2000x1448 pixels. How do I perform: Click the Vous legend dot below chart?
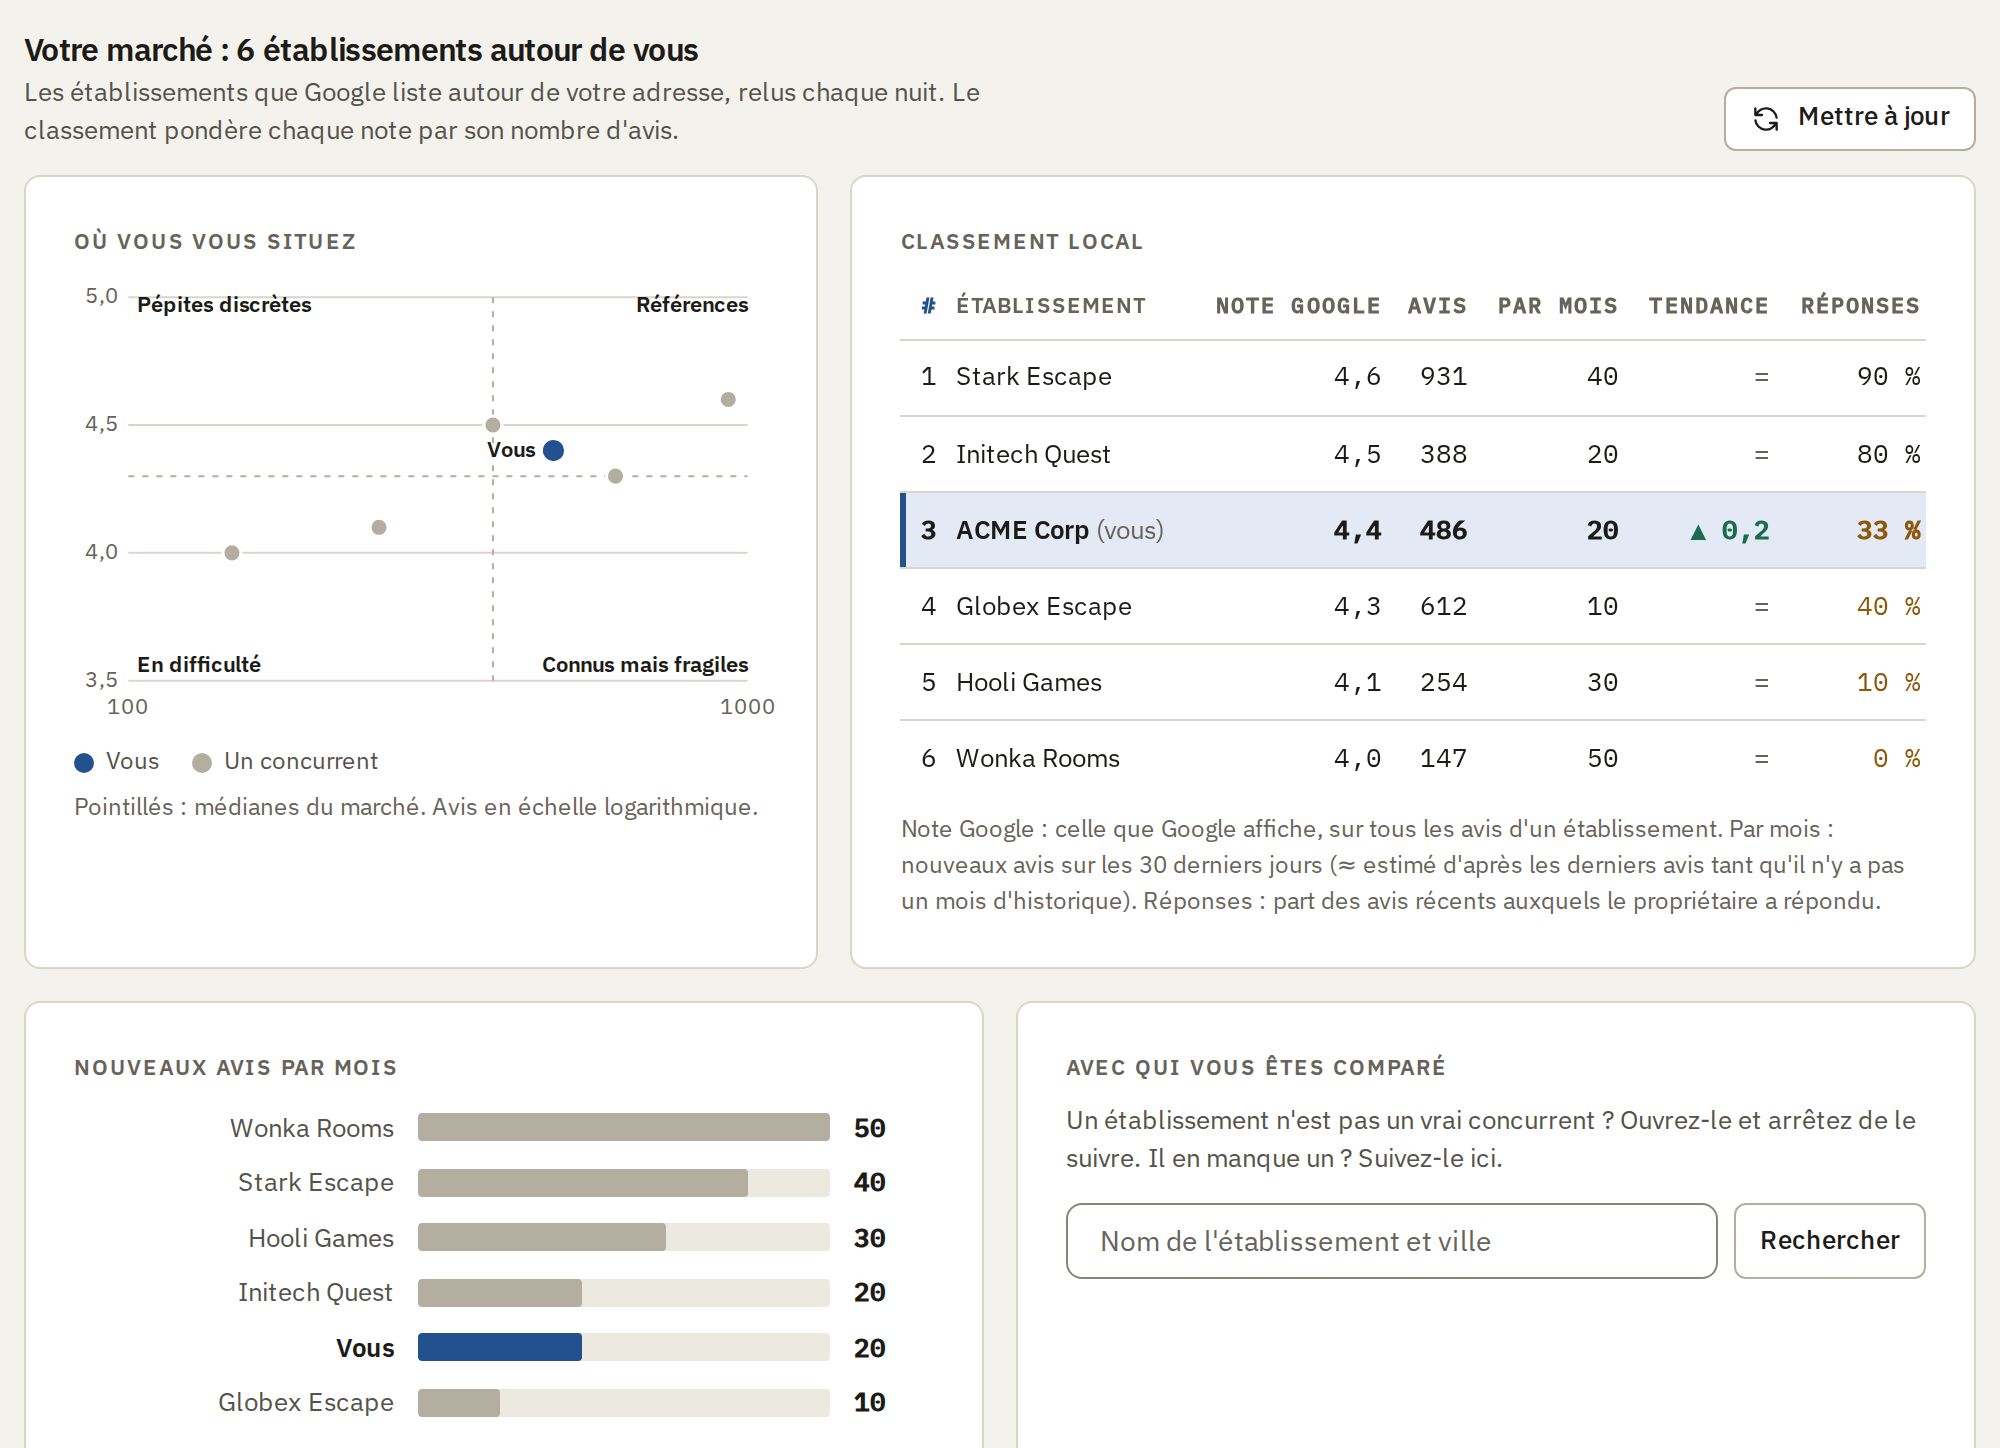click(x=84, y=763)
